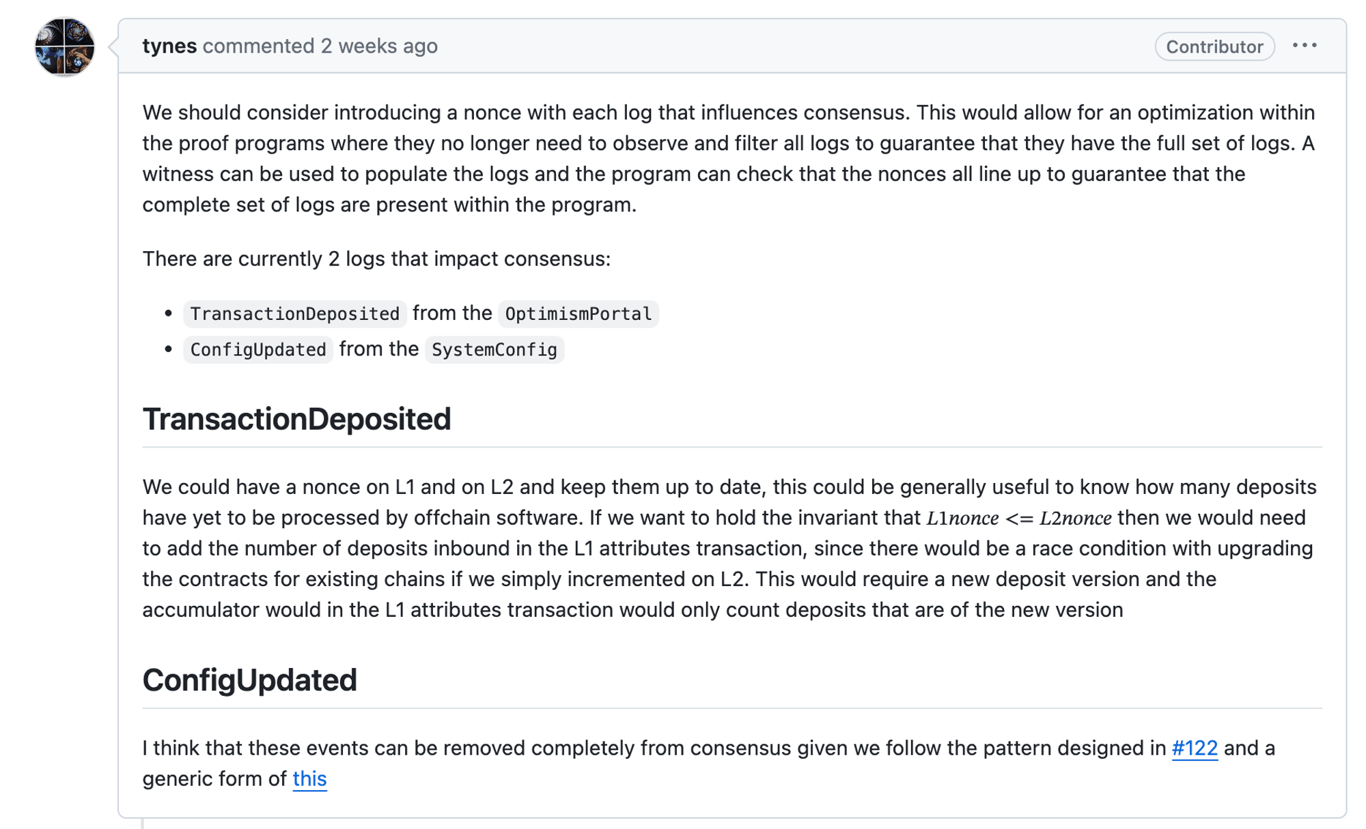Open the '2 weeks ago' timestamp permalink
The image size is (1366, 829).
(379, 46)
